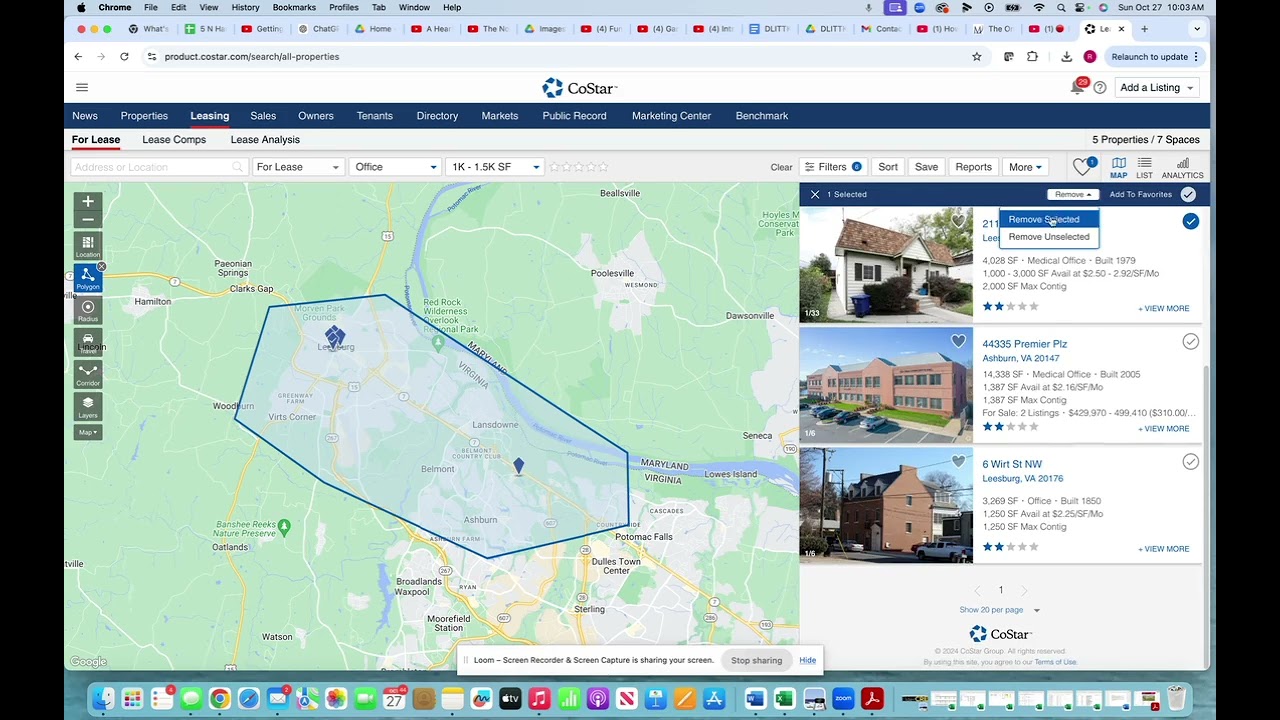Go to the Markets nav tab
Screen dimensions: 1280x720
(500, 116)
